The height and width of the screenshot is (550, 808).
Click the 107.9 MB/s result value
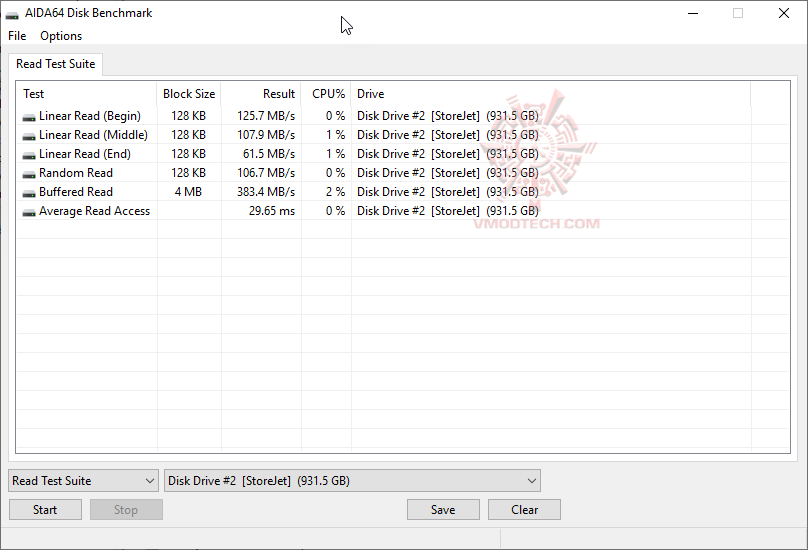pos(266,135)
